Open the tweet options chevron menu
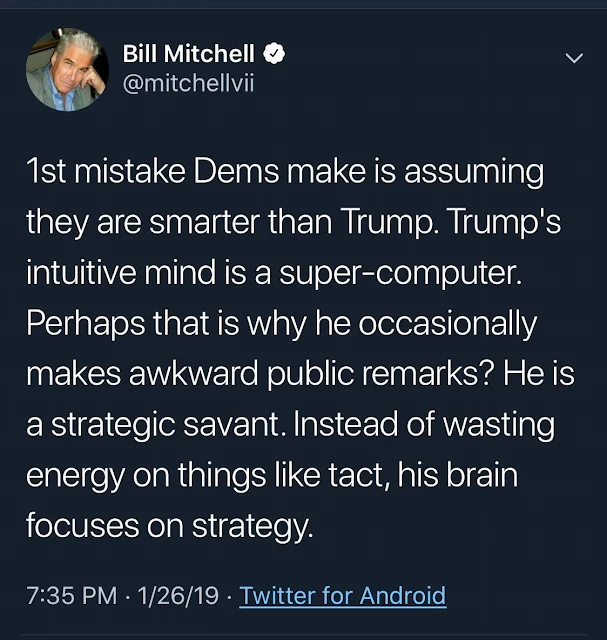 point(573,59)
